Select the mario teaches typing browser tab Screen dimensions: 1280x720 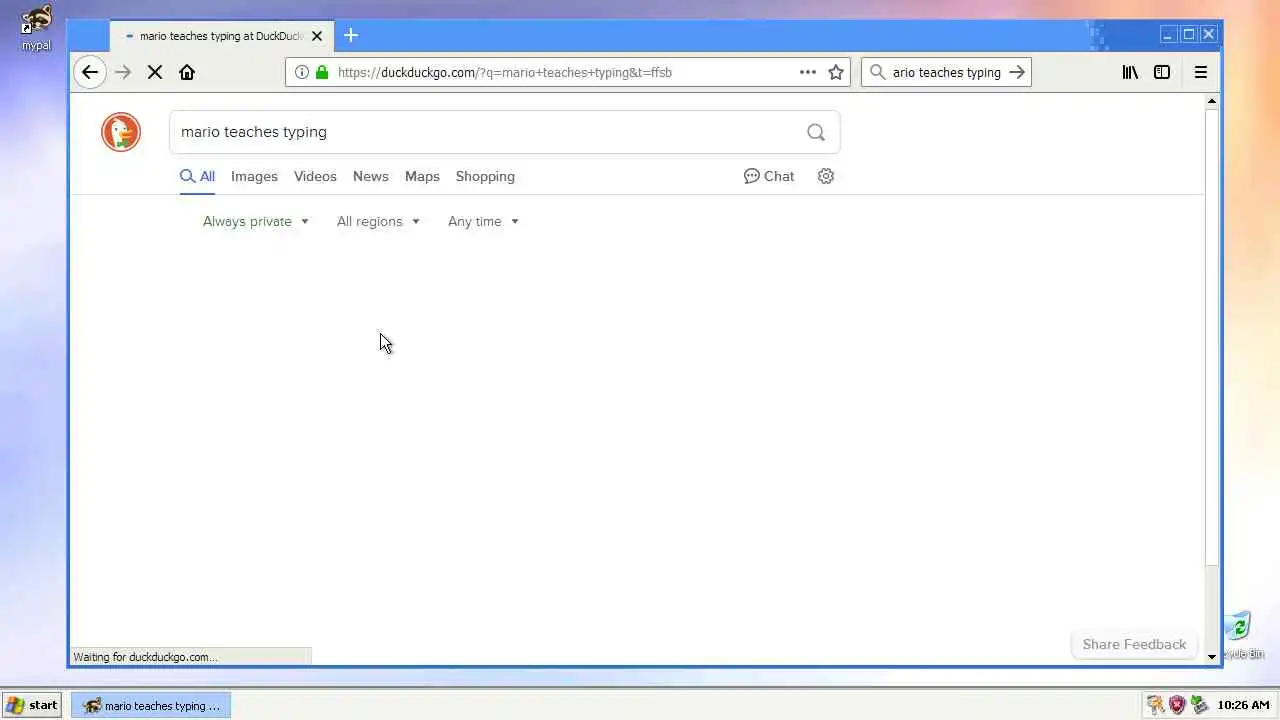point(220,36)
